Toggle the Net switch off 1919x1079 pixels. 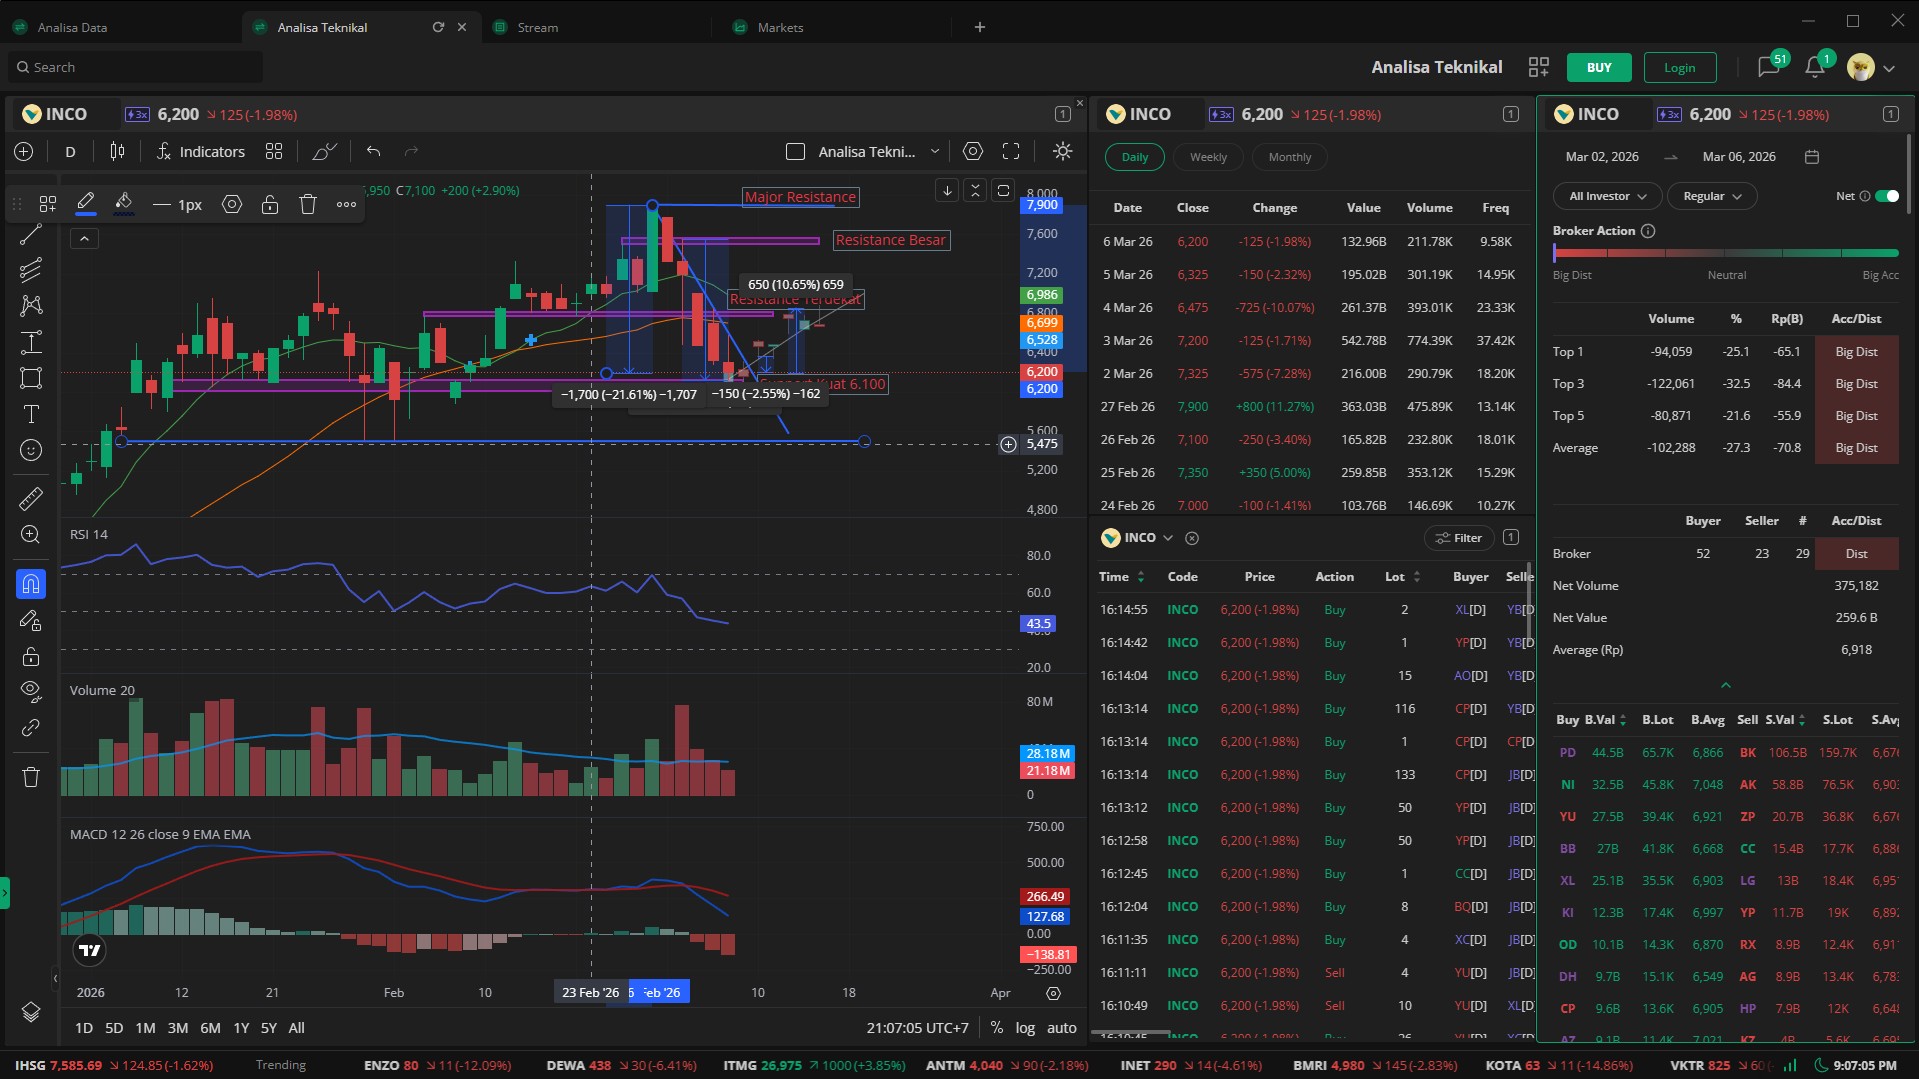coord(1886,196)
